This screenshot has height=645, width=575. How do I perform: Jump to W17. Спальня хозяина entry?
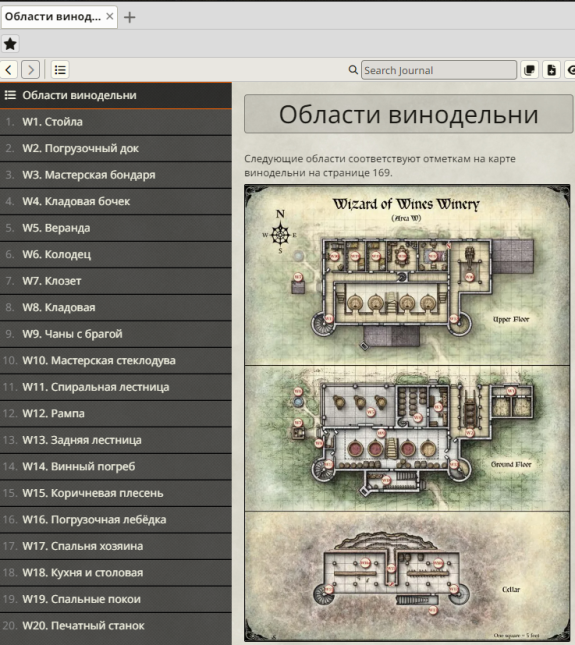point(116,546)
